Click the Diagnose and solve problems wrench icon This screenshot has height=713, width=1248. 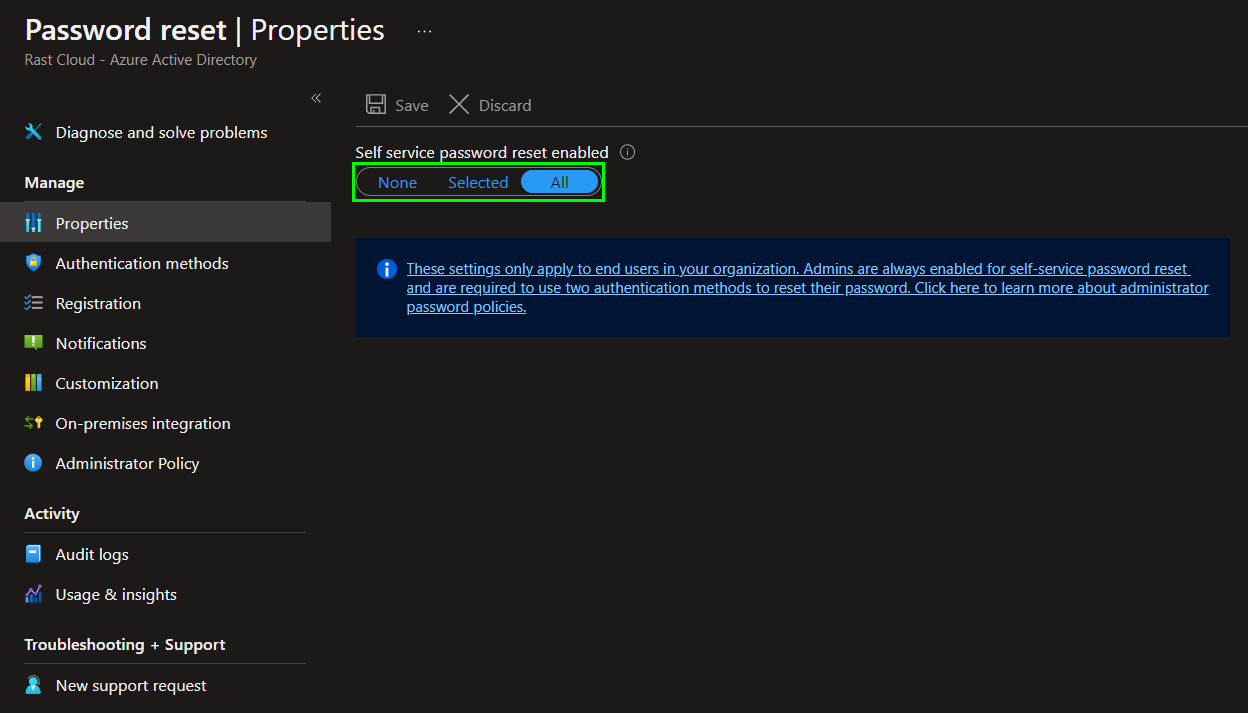[x=34, y=132]
